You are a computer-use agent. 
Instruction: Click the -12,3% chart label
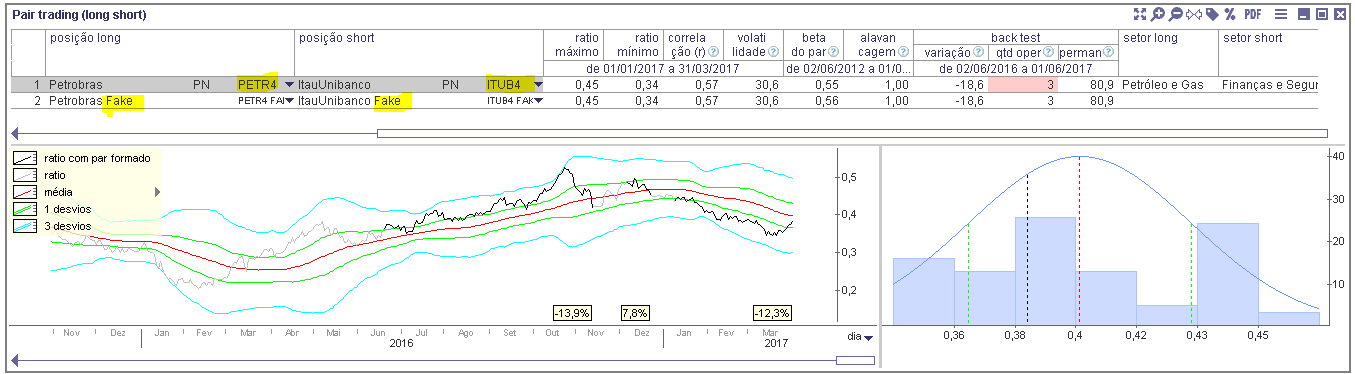pyautogui.click(x=773, y=313)
